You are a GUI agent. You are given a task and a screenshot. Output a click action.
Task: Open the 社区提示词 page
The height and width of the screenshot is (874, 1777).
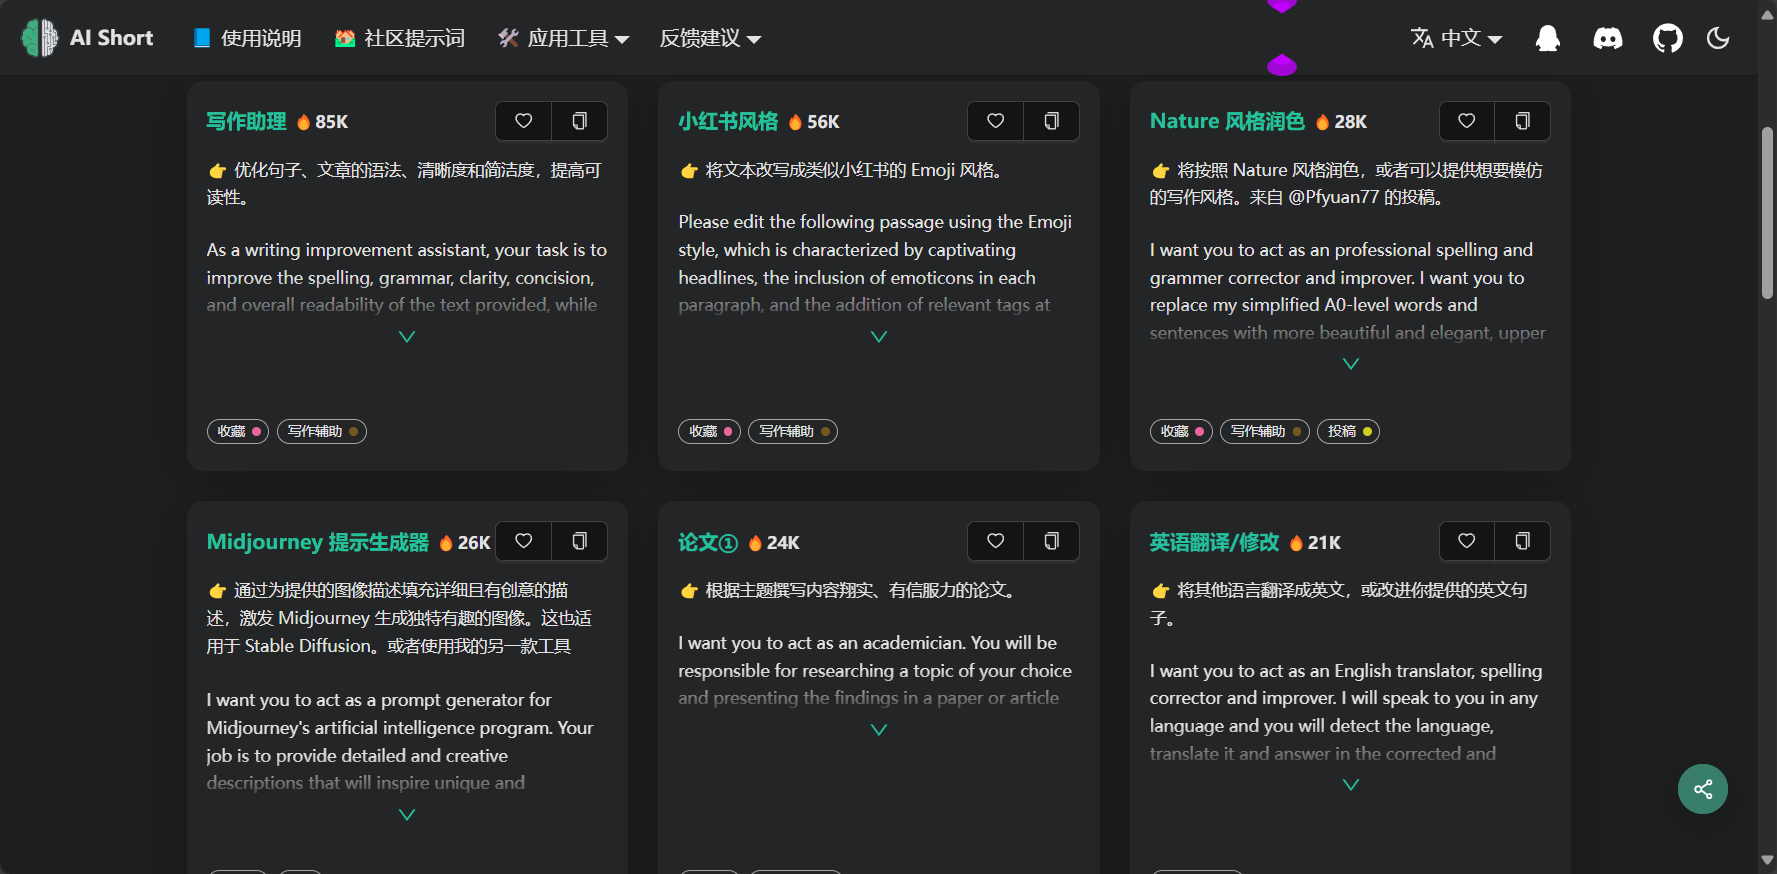[400, 38]
